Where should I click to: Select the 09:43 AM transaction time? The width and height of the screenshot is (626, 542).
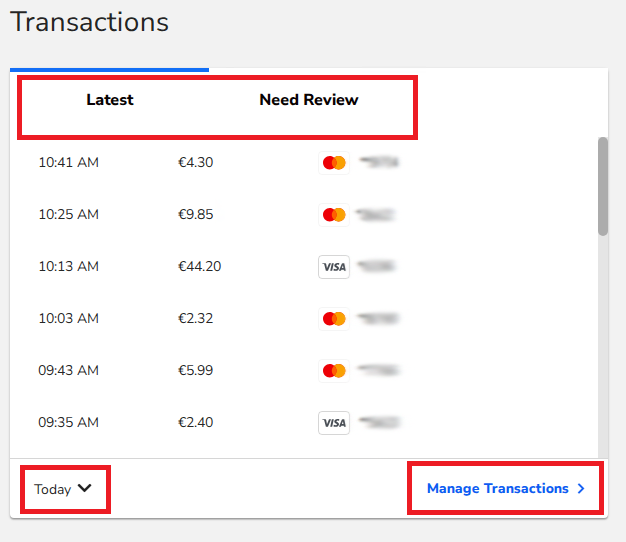point(69,370)
